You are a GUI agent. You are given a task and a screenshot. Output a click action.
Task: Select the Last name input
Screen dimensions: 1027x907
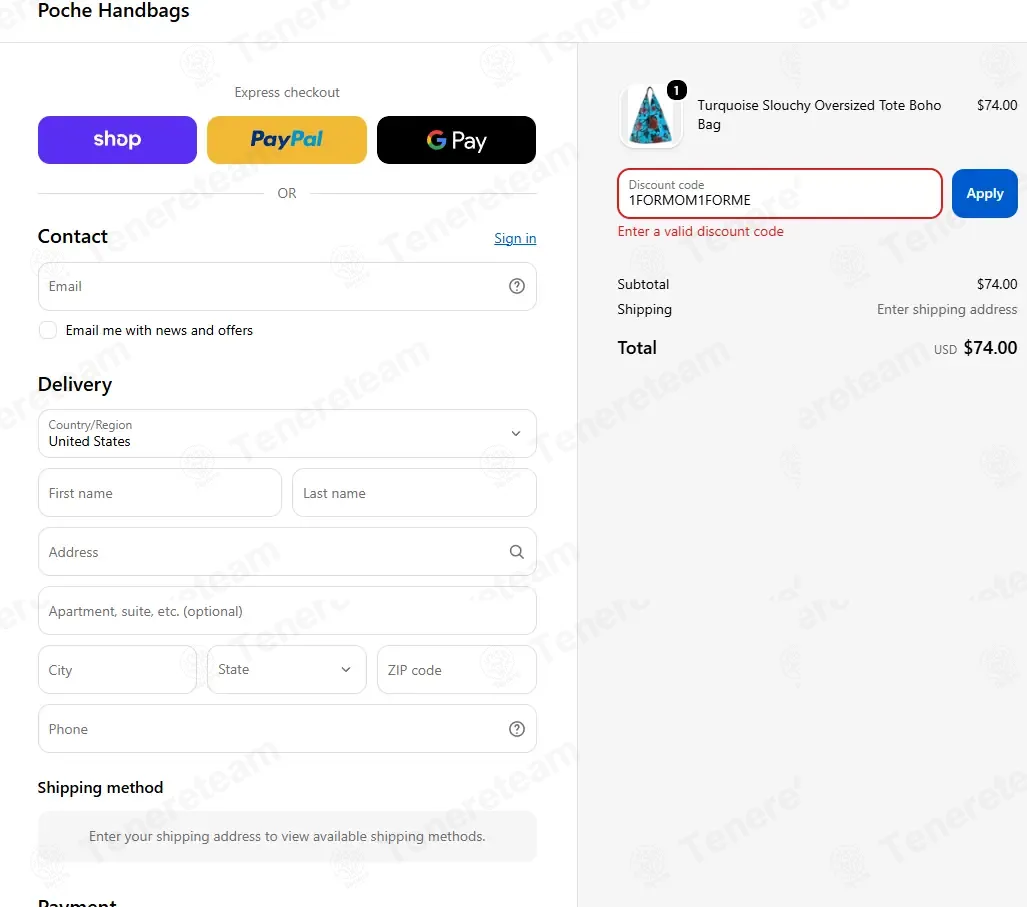coord(414,492)
